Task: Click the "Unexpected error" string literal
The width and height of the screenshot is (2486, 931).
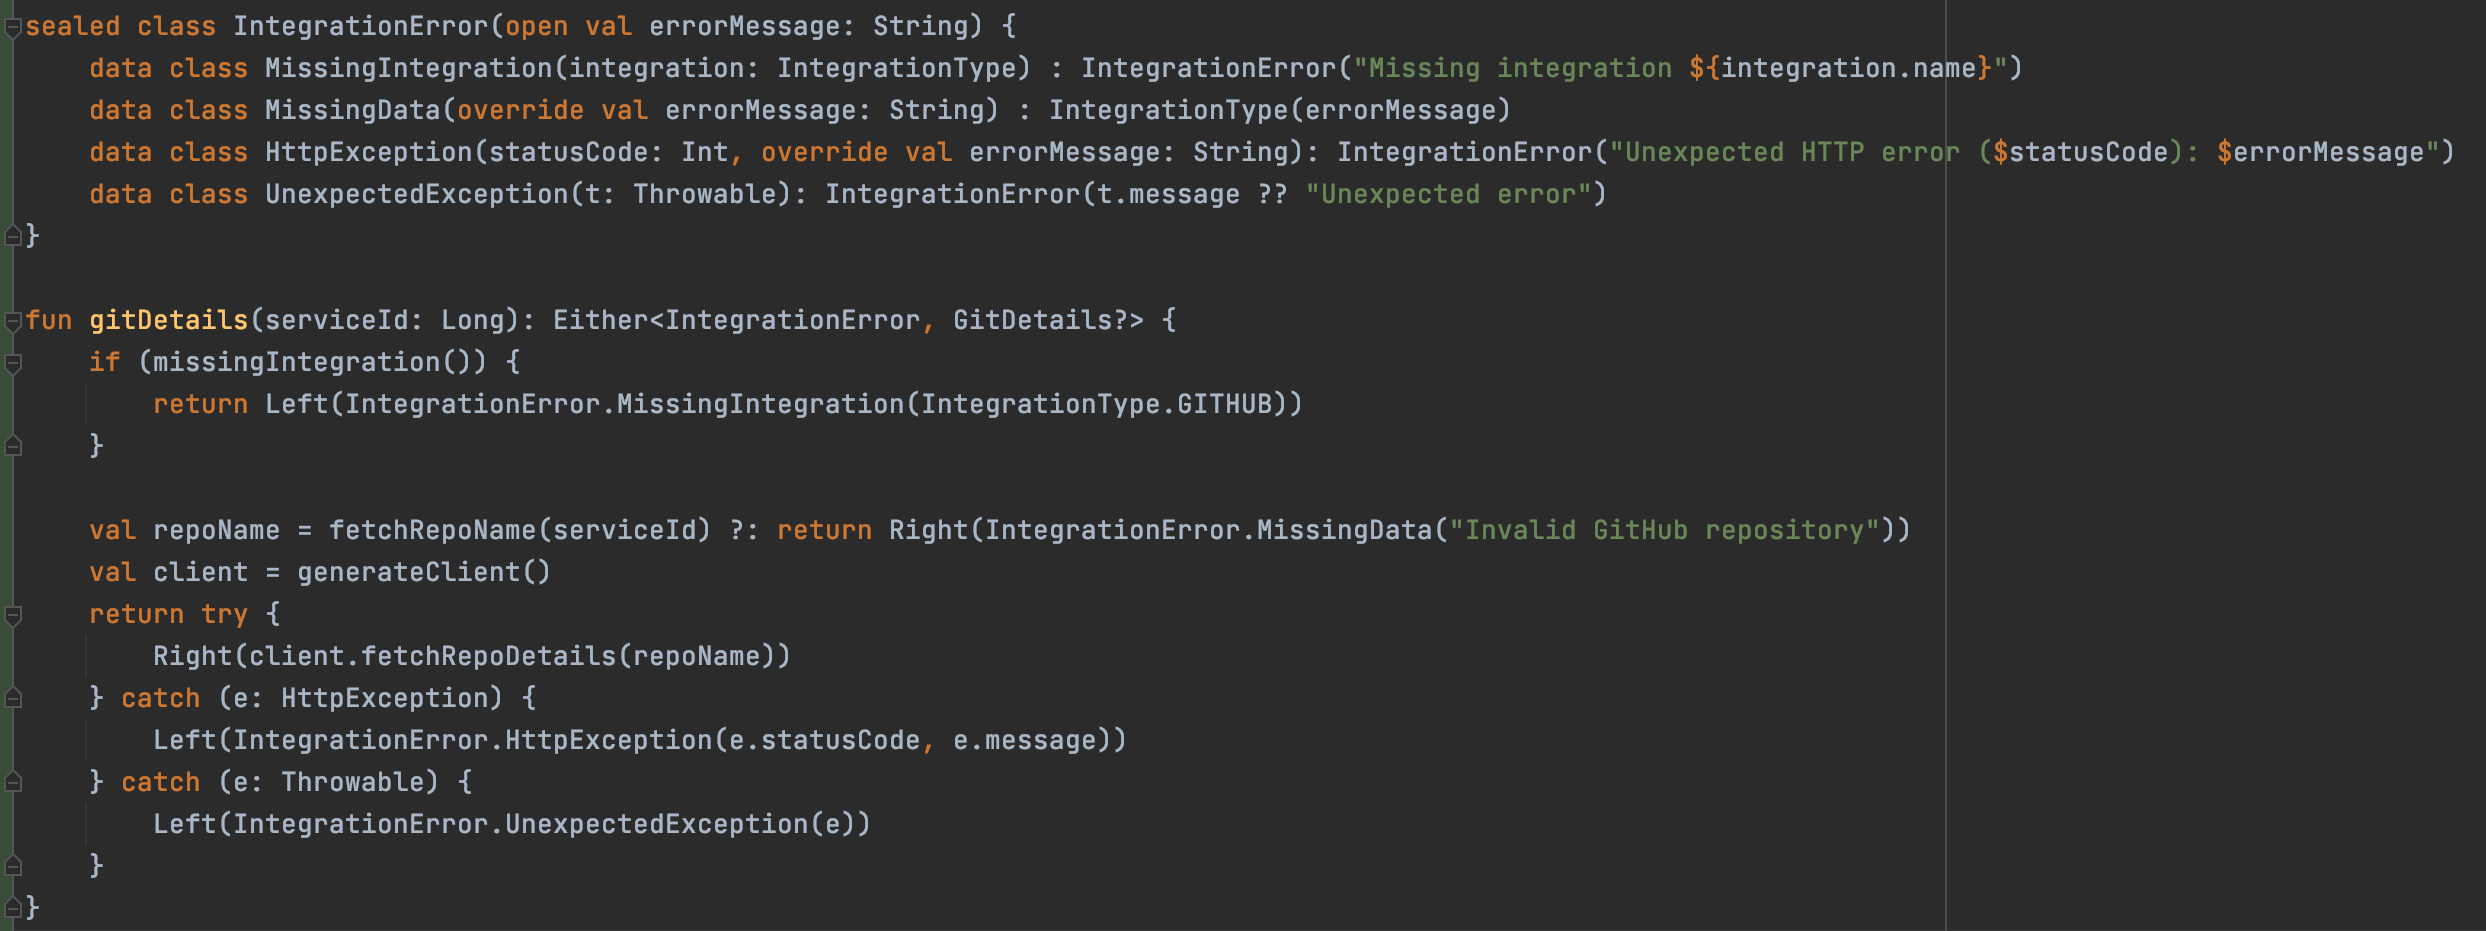Action: (x=1449, y=194)
